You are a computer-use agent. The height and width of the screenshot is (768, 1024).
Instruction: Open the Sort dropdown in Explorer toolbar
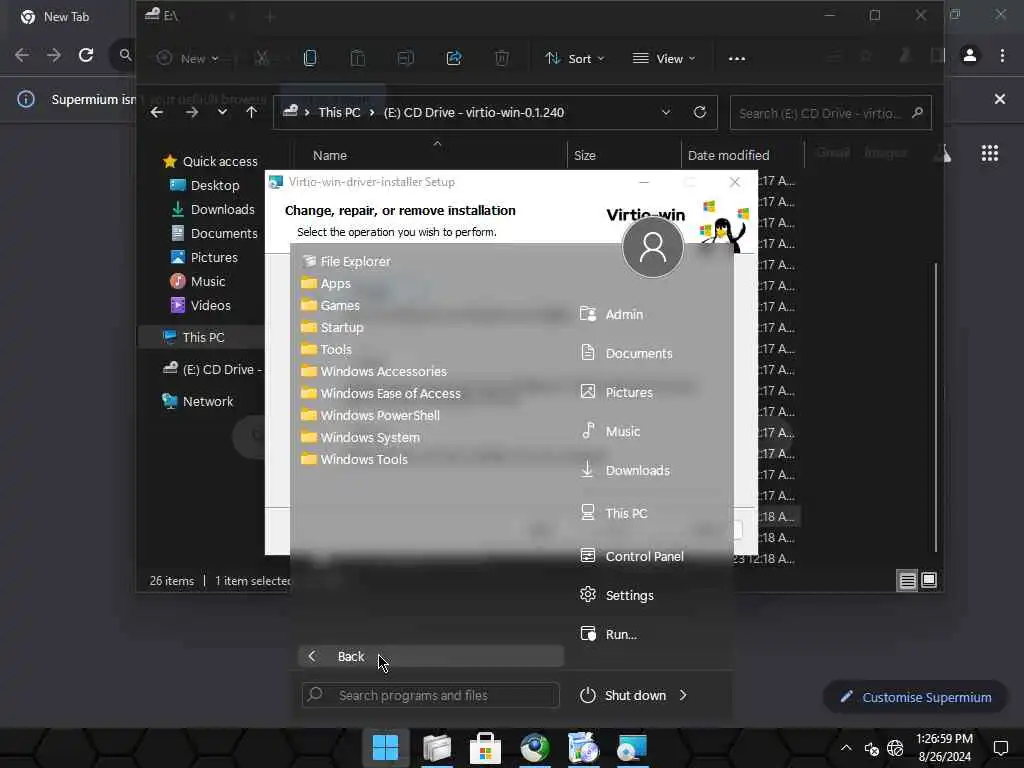575,59
